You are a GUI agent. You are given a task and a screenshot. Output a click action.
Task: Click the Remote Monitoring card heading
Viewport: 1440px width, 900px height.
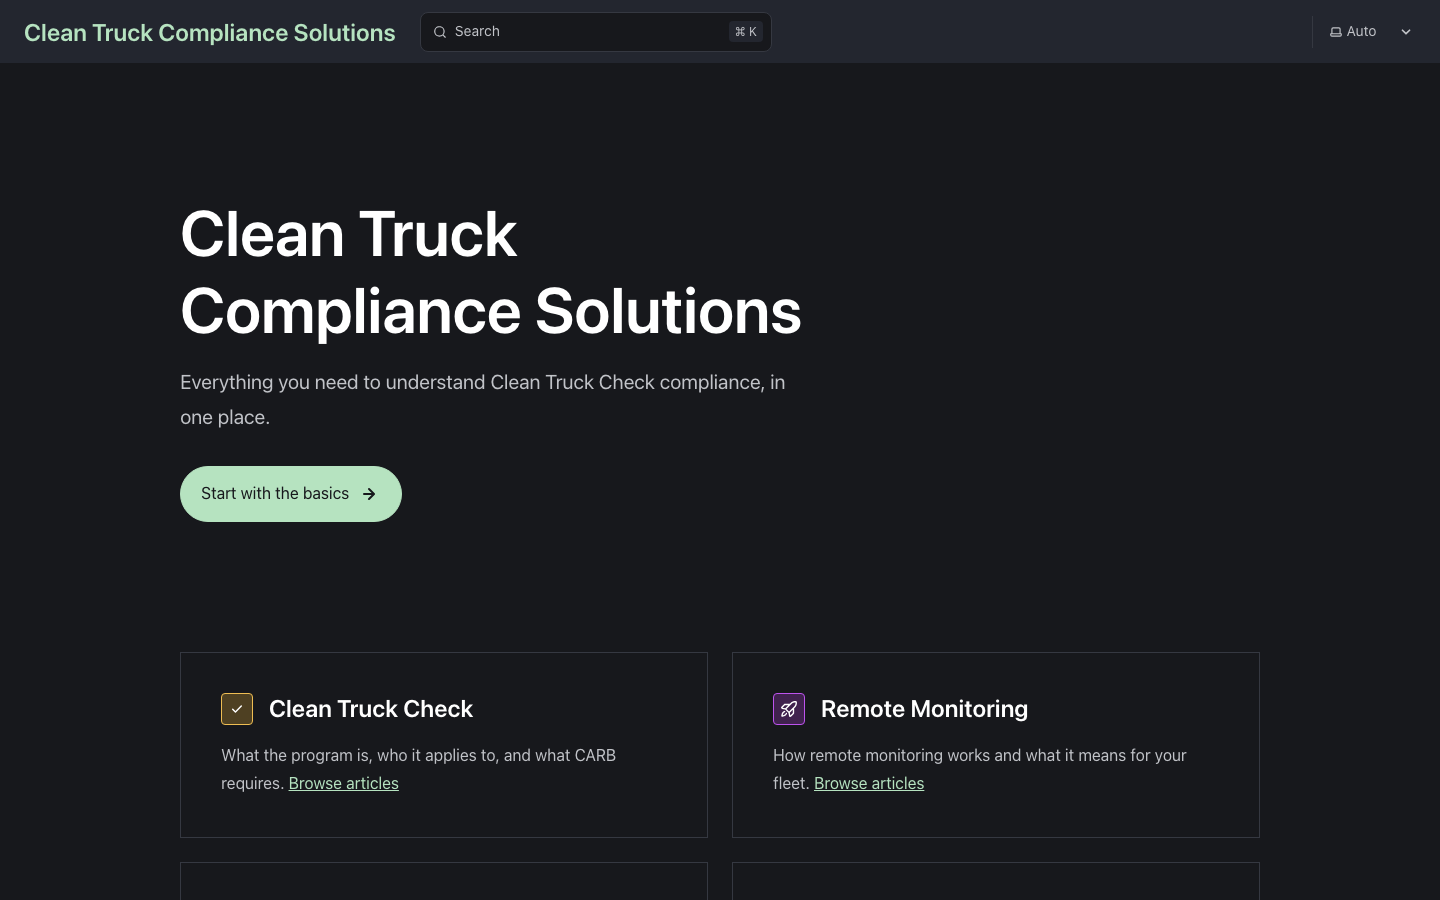(924, 709)
